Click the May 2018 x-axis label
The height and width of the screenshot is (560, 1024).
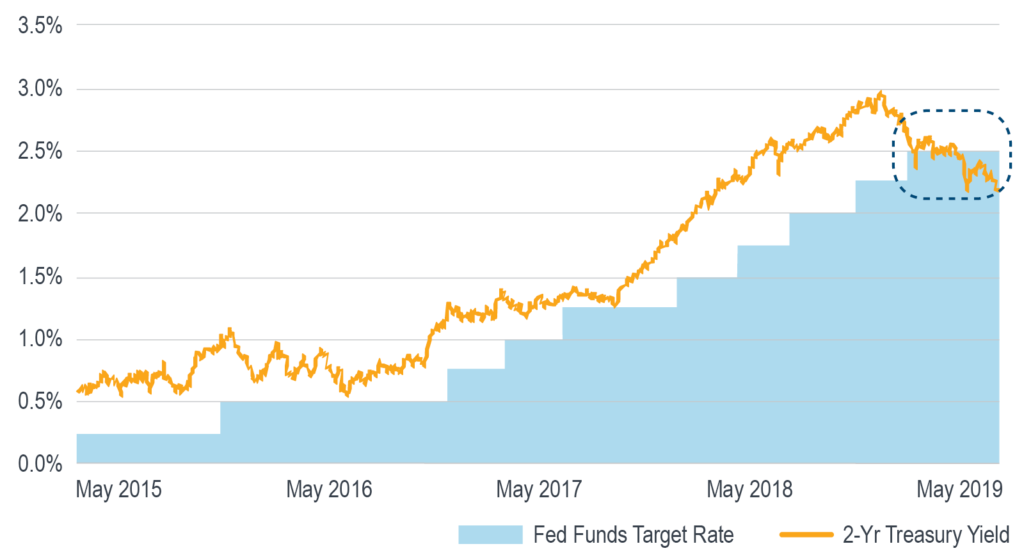(749, 489)
